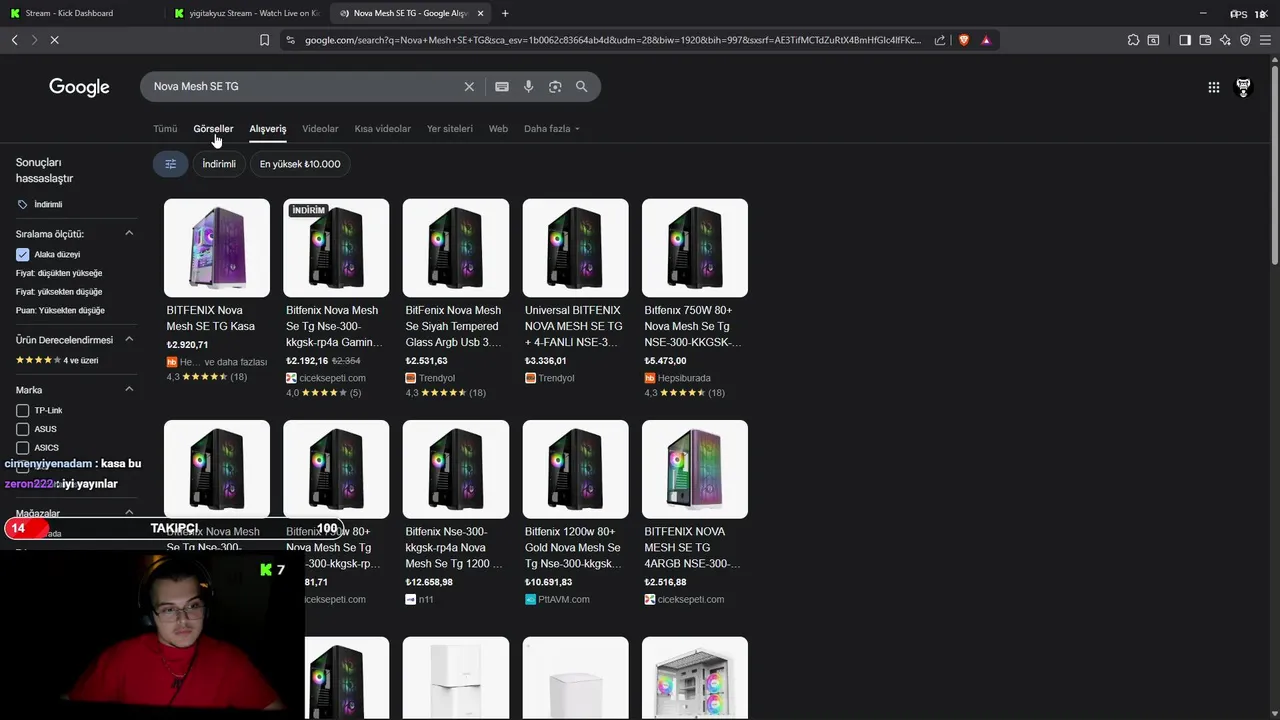The height and width of the screenshot is (720, 1280).
Task: Open the filter sliders icon chip
Action: click(170, 164)
